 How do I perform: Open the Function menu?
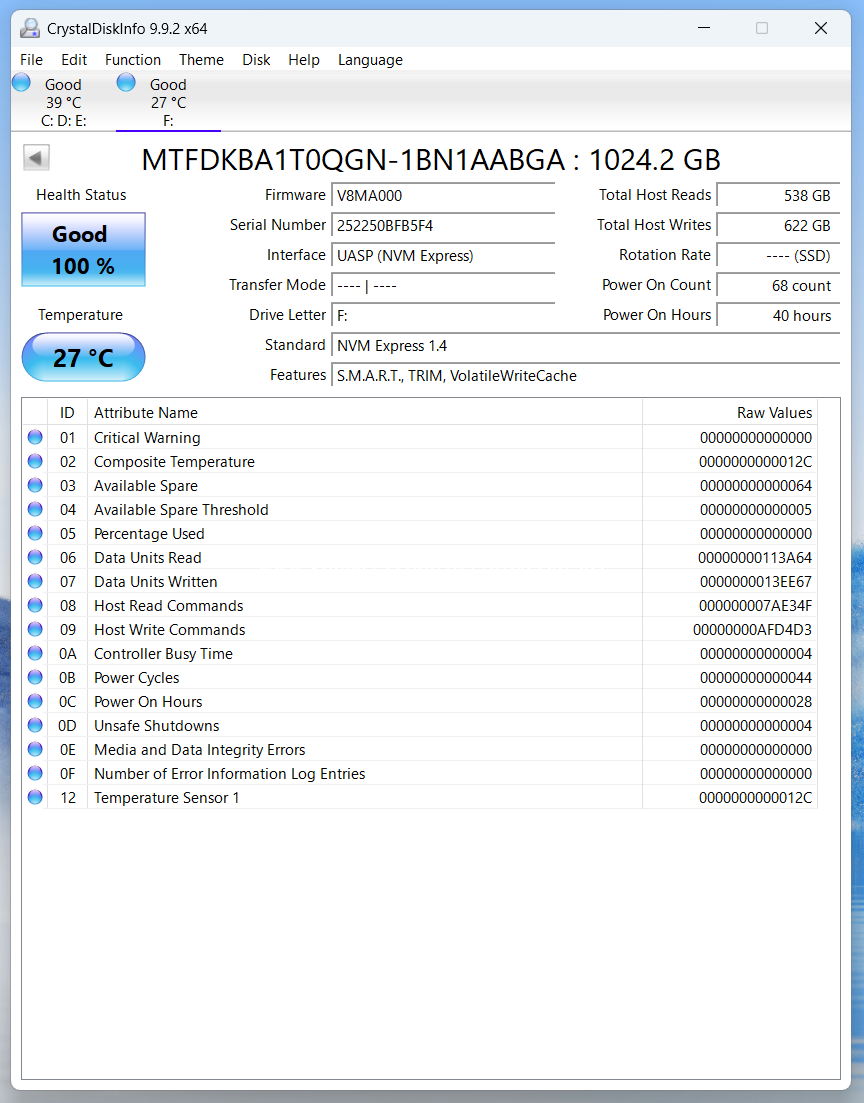coord(133,60)
